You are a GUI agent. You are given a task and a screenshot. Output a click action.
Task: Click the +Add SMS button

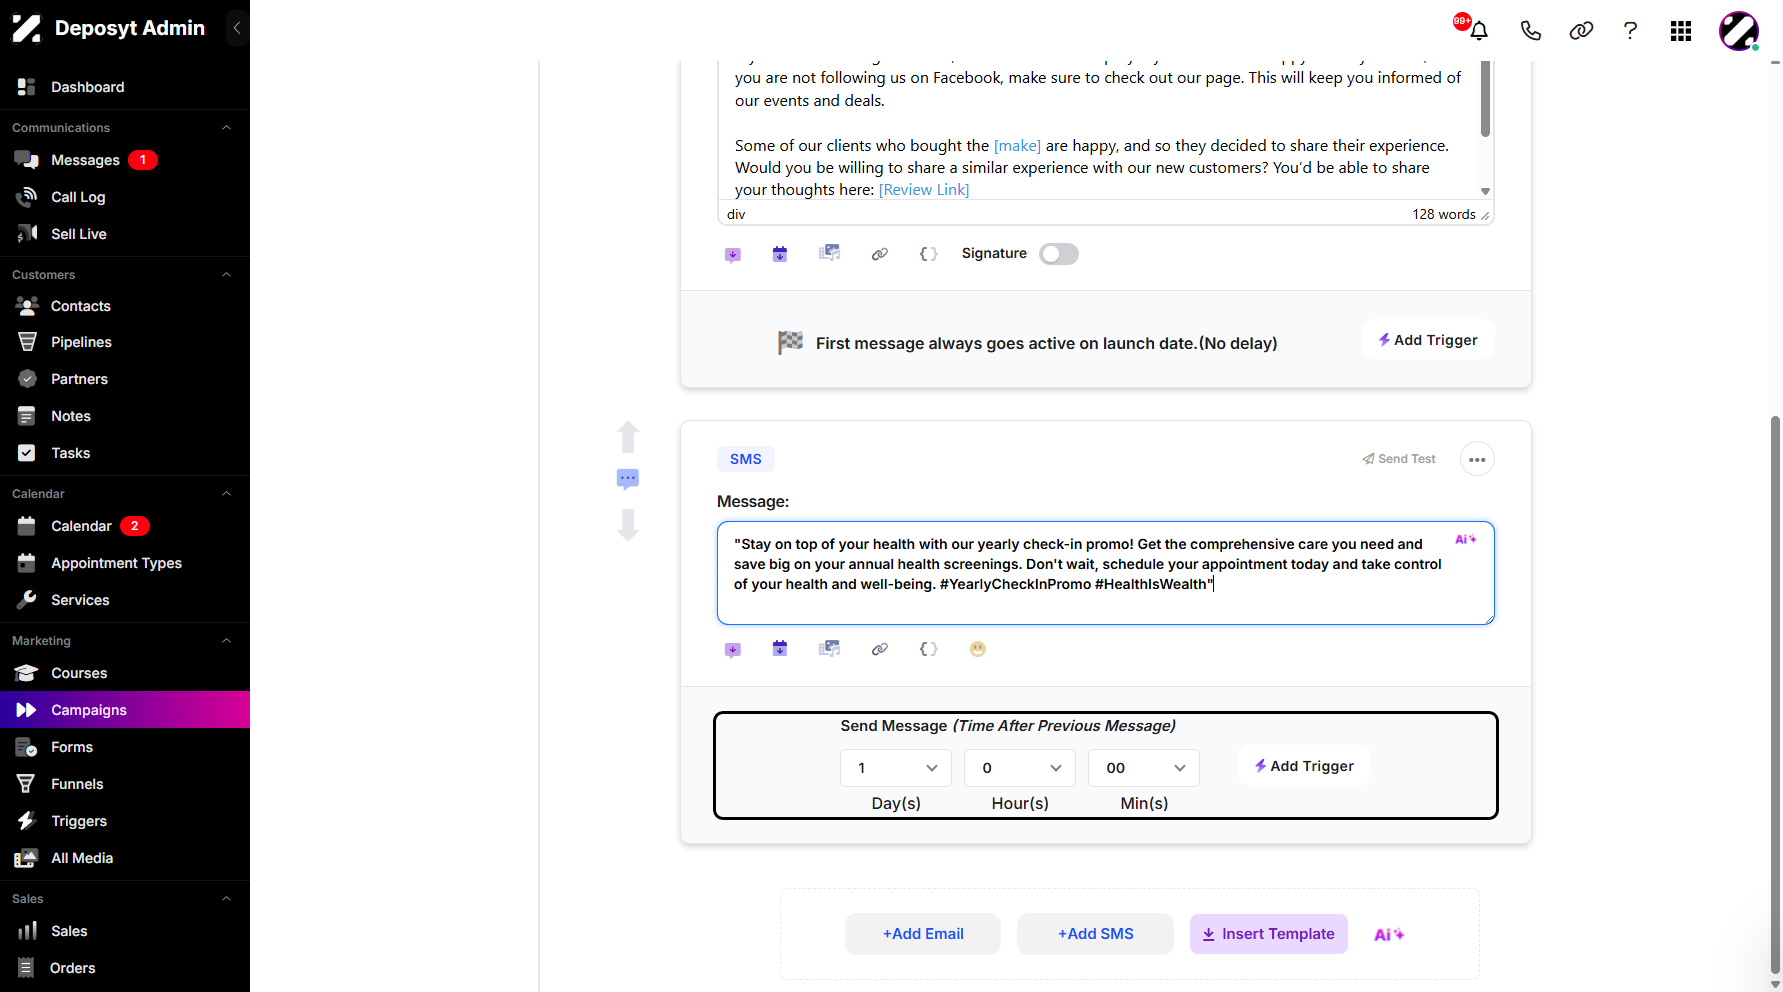point(1096,934)
